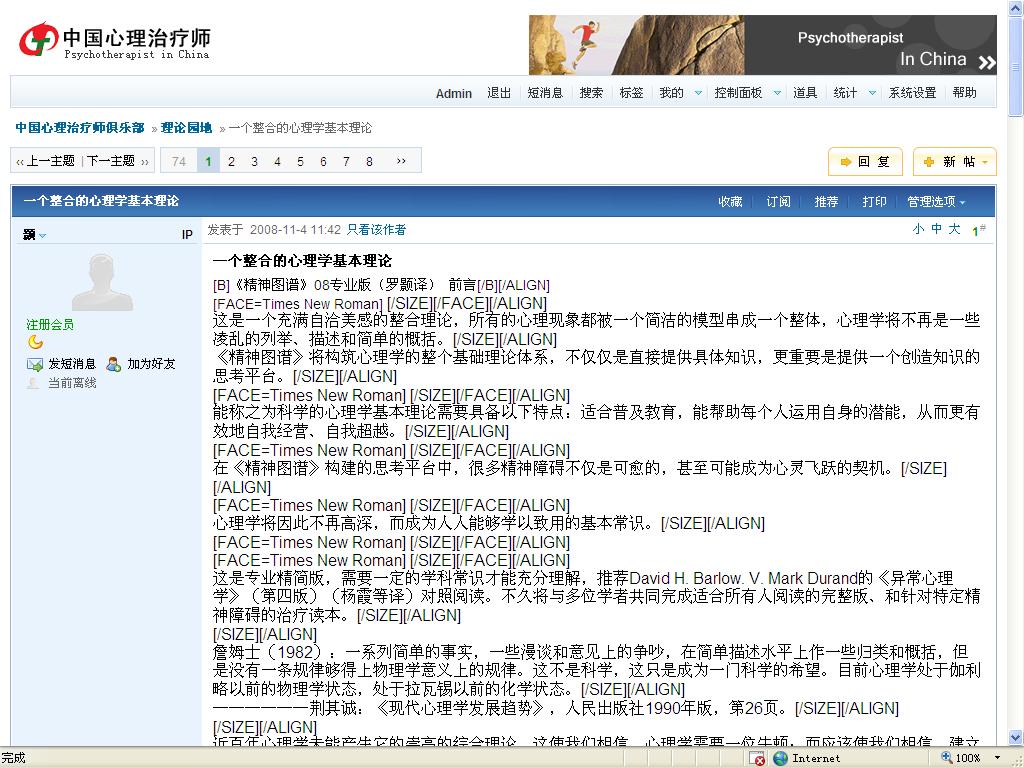Expand the 统计 dropdown arrow
The width and height of the screenshot is (1024, 768).
point(872,93)
